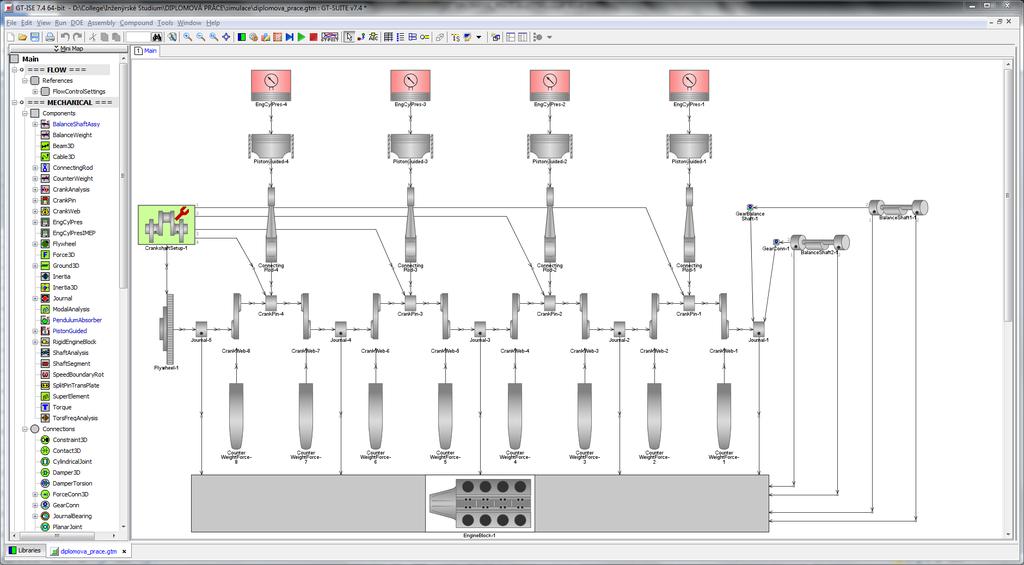Viewport: 1024px width, 565px height.
Task: Expand the ConnectingRod tree node
Action: (35, 168)
